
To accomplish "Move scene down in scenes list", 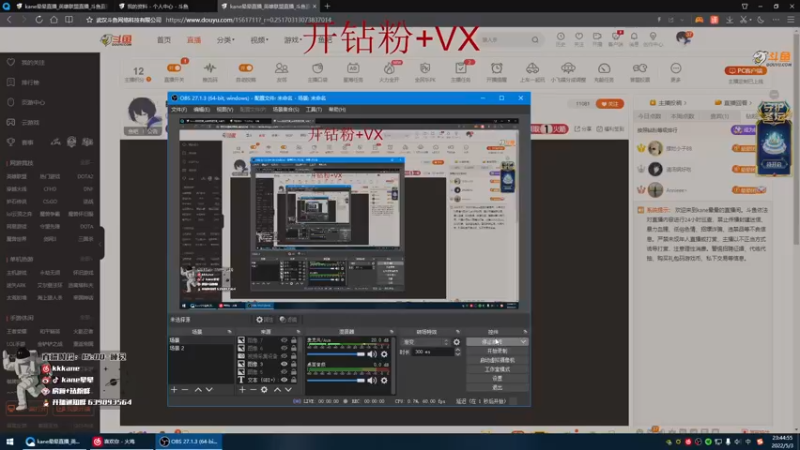I will 209,389.
